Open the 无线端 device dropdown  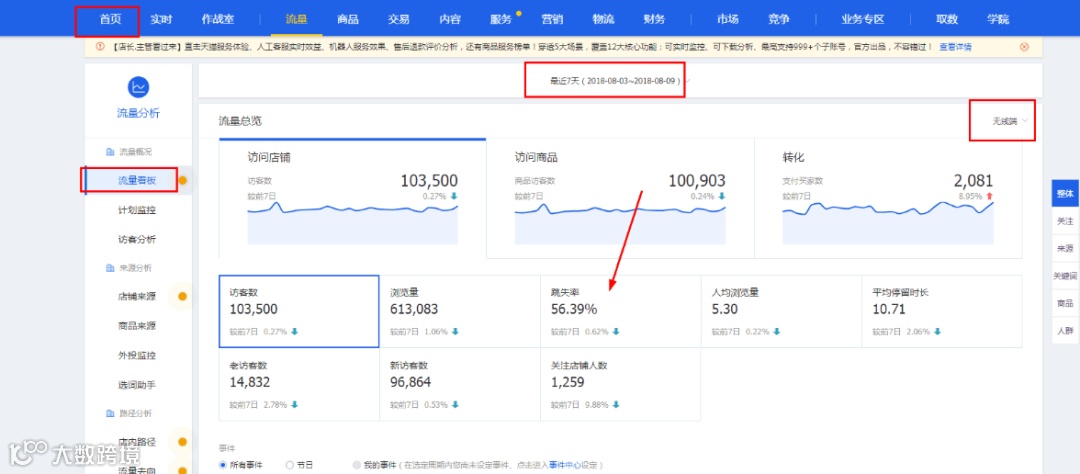(1010, 121)
